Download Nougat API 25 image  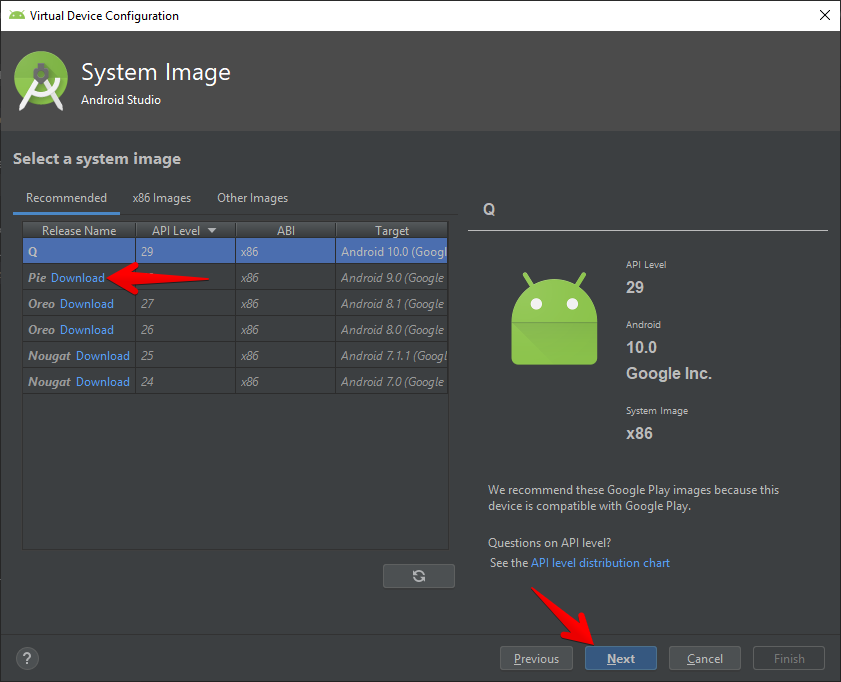[x=103, y=356]
